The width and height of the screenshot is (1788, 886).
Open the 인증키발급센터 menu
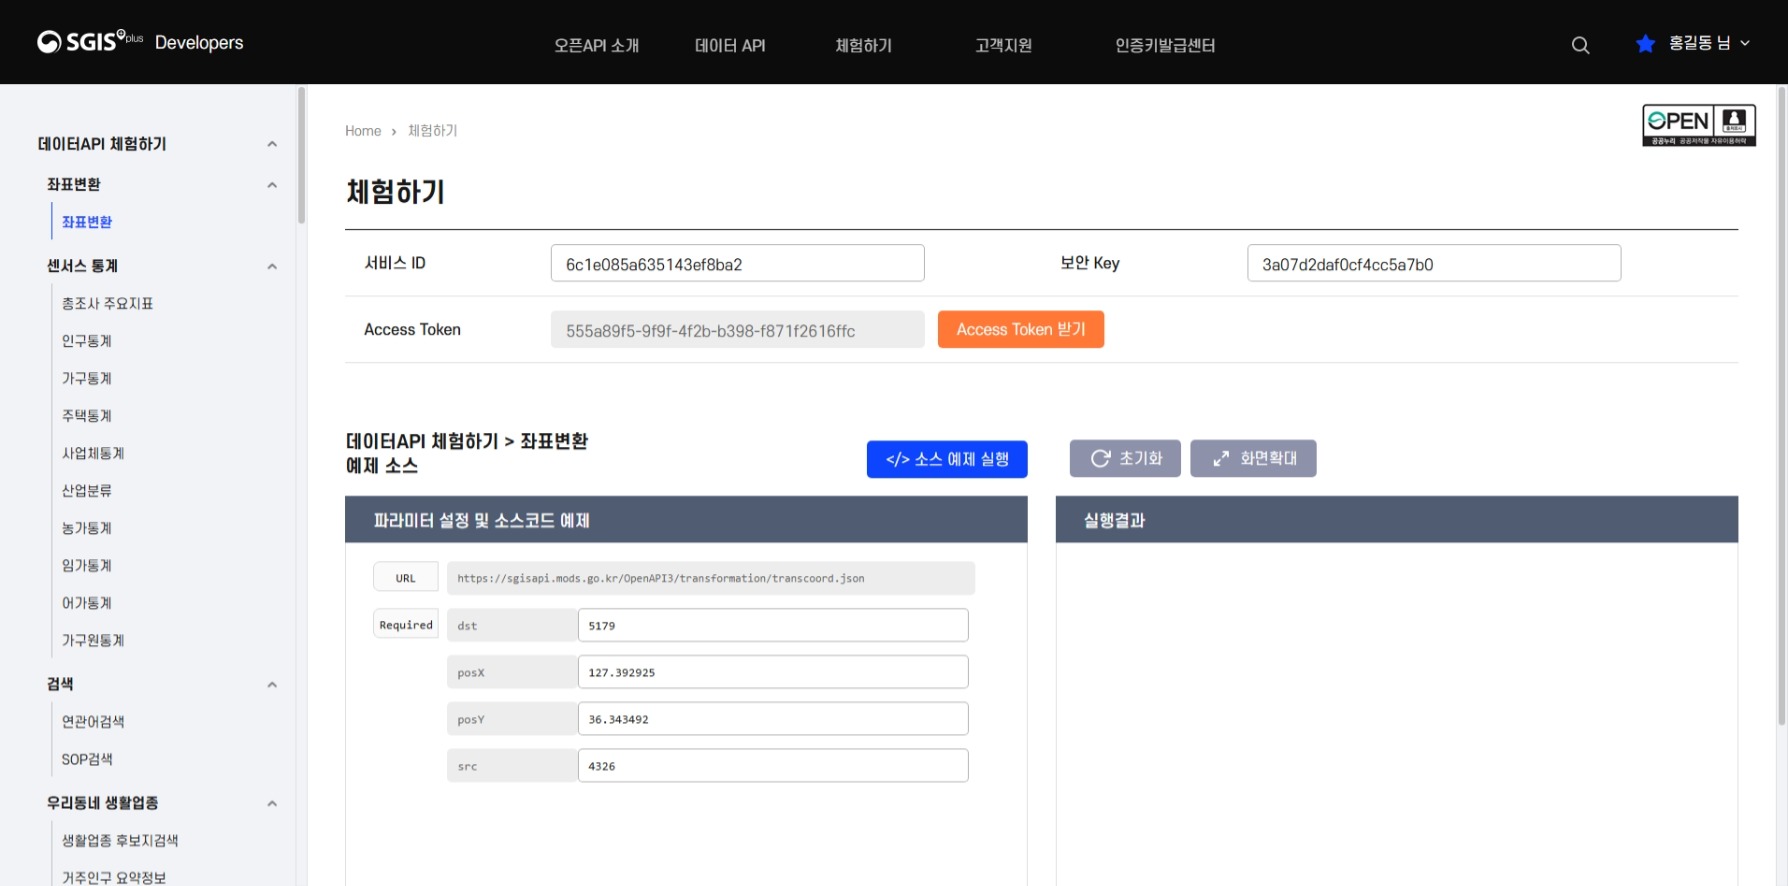click(x=1165, y=45)
